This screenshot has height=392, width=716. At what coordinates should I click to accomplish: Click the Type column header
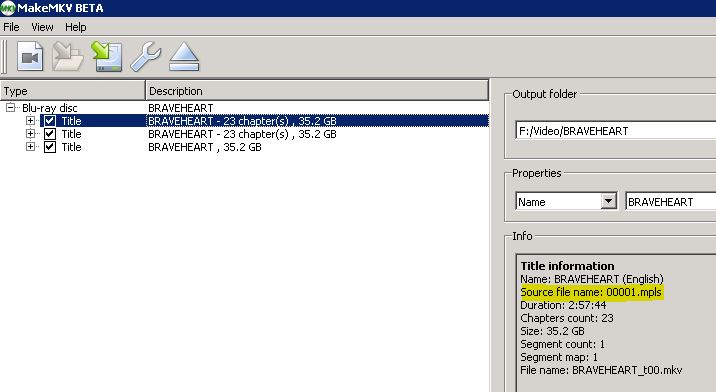point(73,90)
